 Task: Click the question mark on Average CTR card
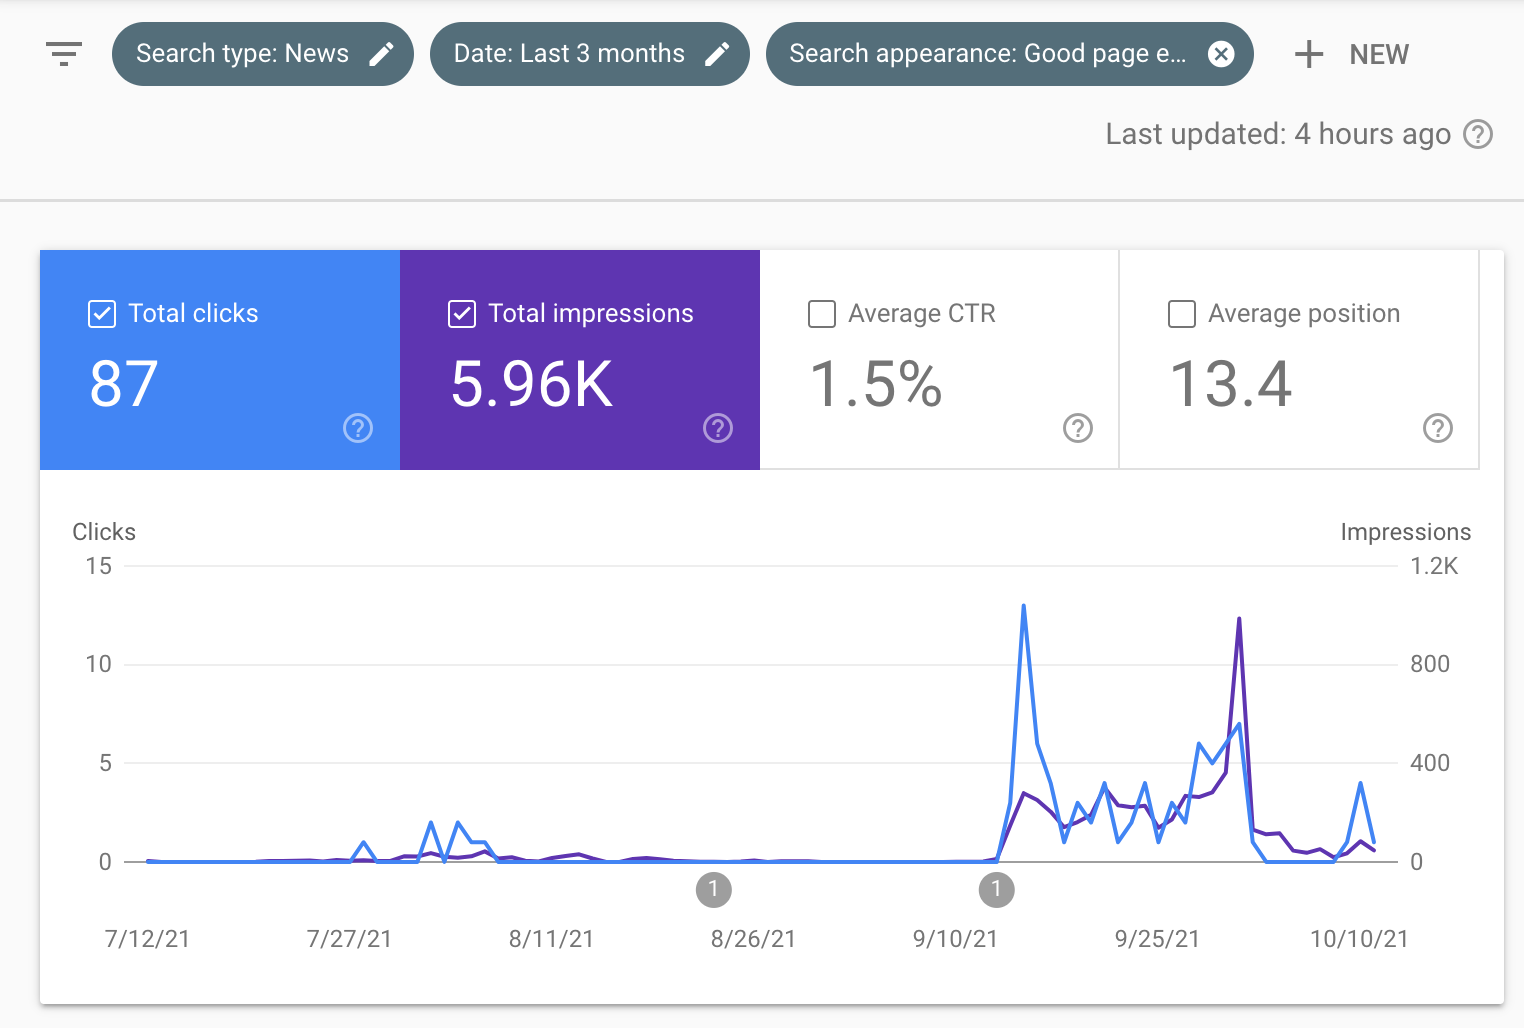(1077, 428)
